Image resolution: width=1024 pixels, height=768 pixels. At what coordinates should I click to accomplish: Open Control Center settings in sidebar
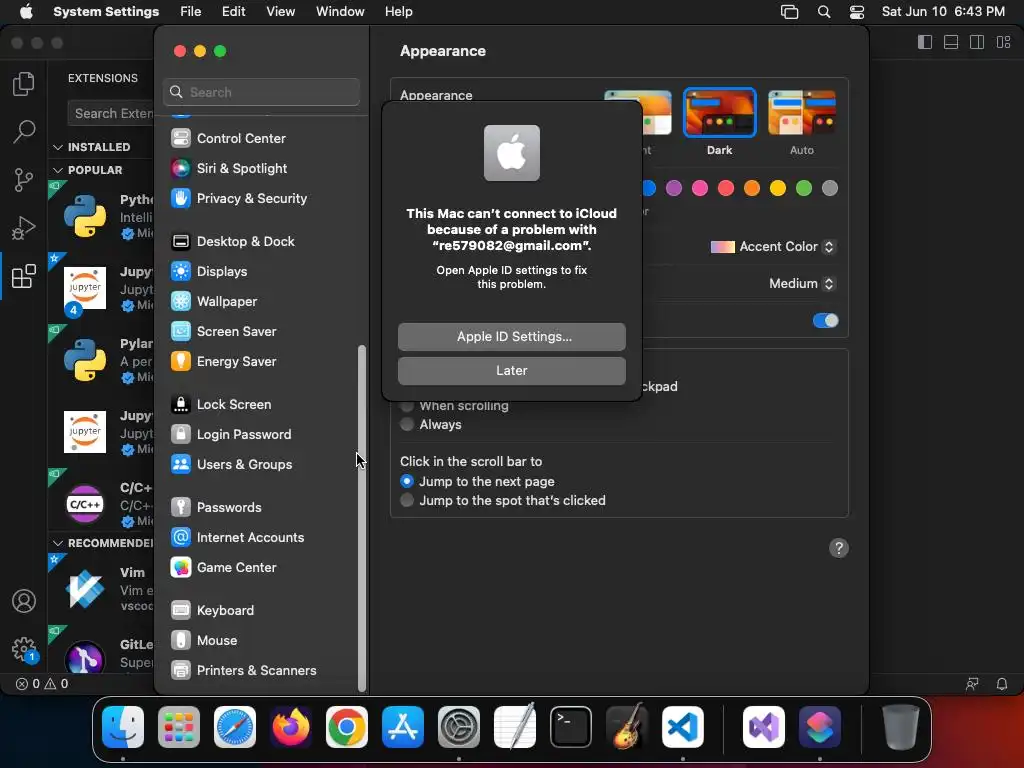coord(228,138)
